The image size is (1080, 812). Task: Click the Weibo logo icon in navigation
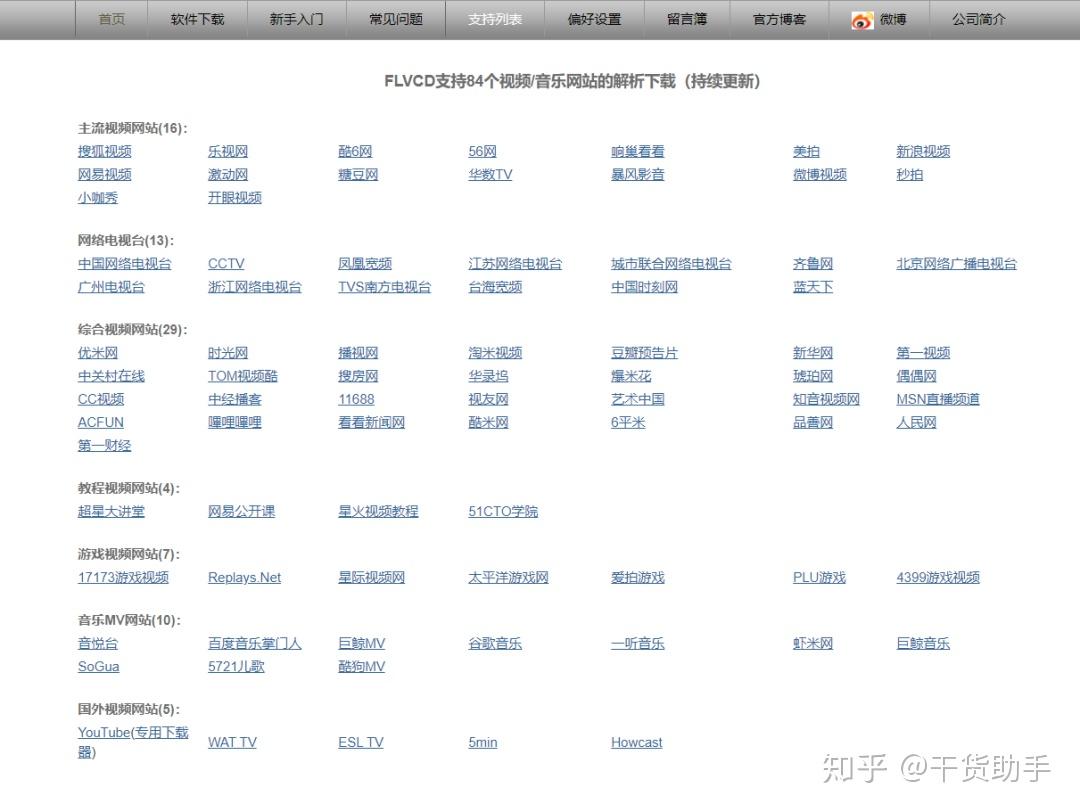[862, 21]
